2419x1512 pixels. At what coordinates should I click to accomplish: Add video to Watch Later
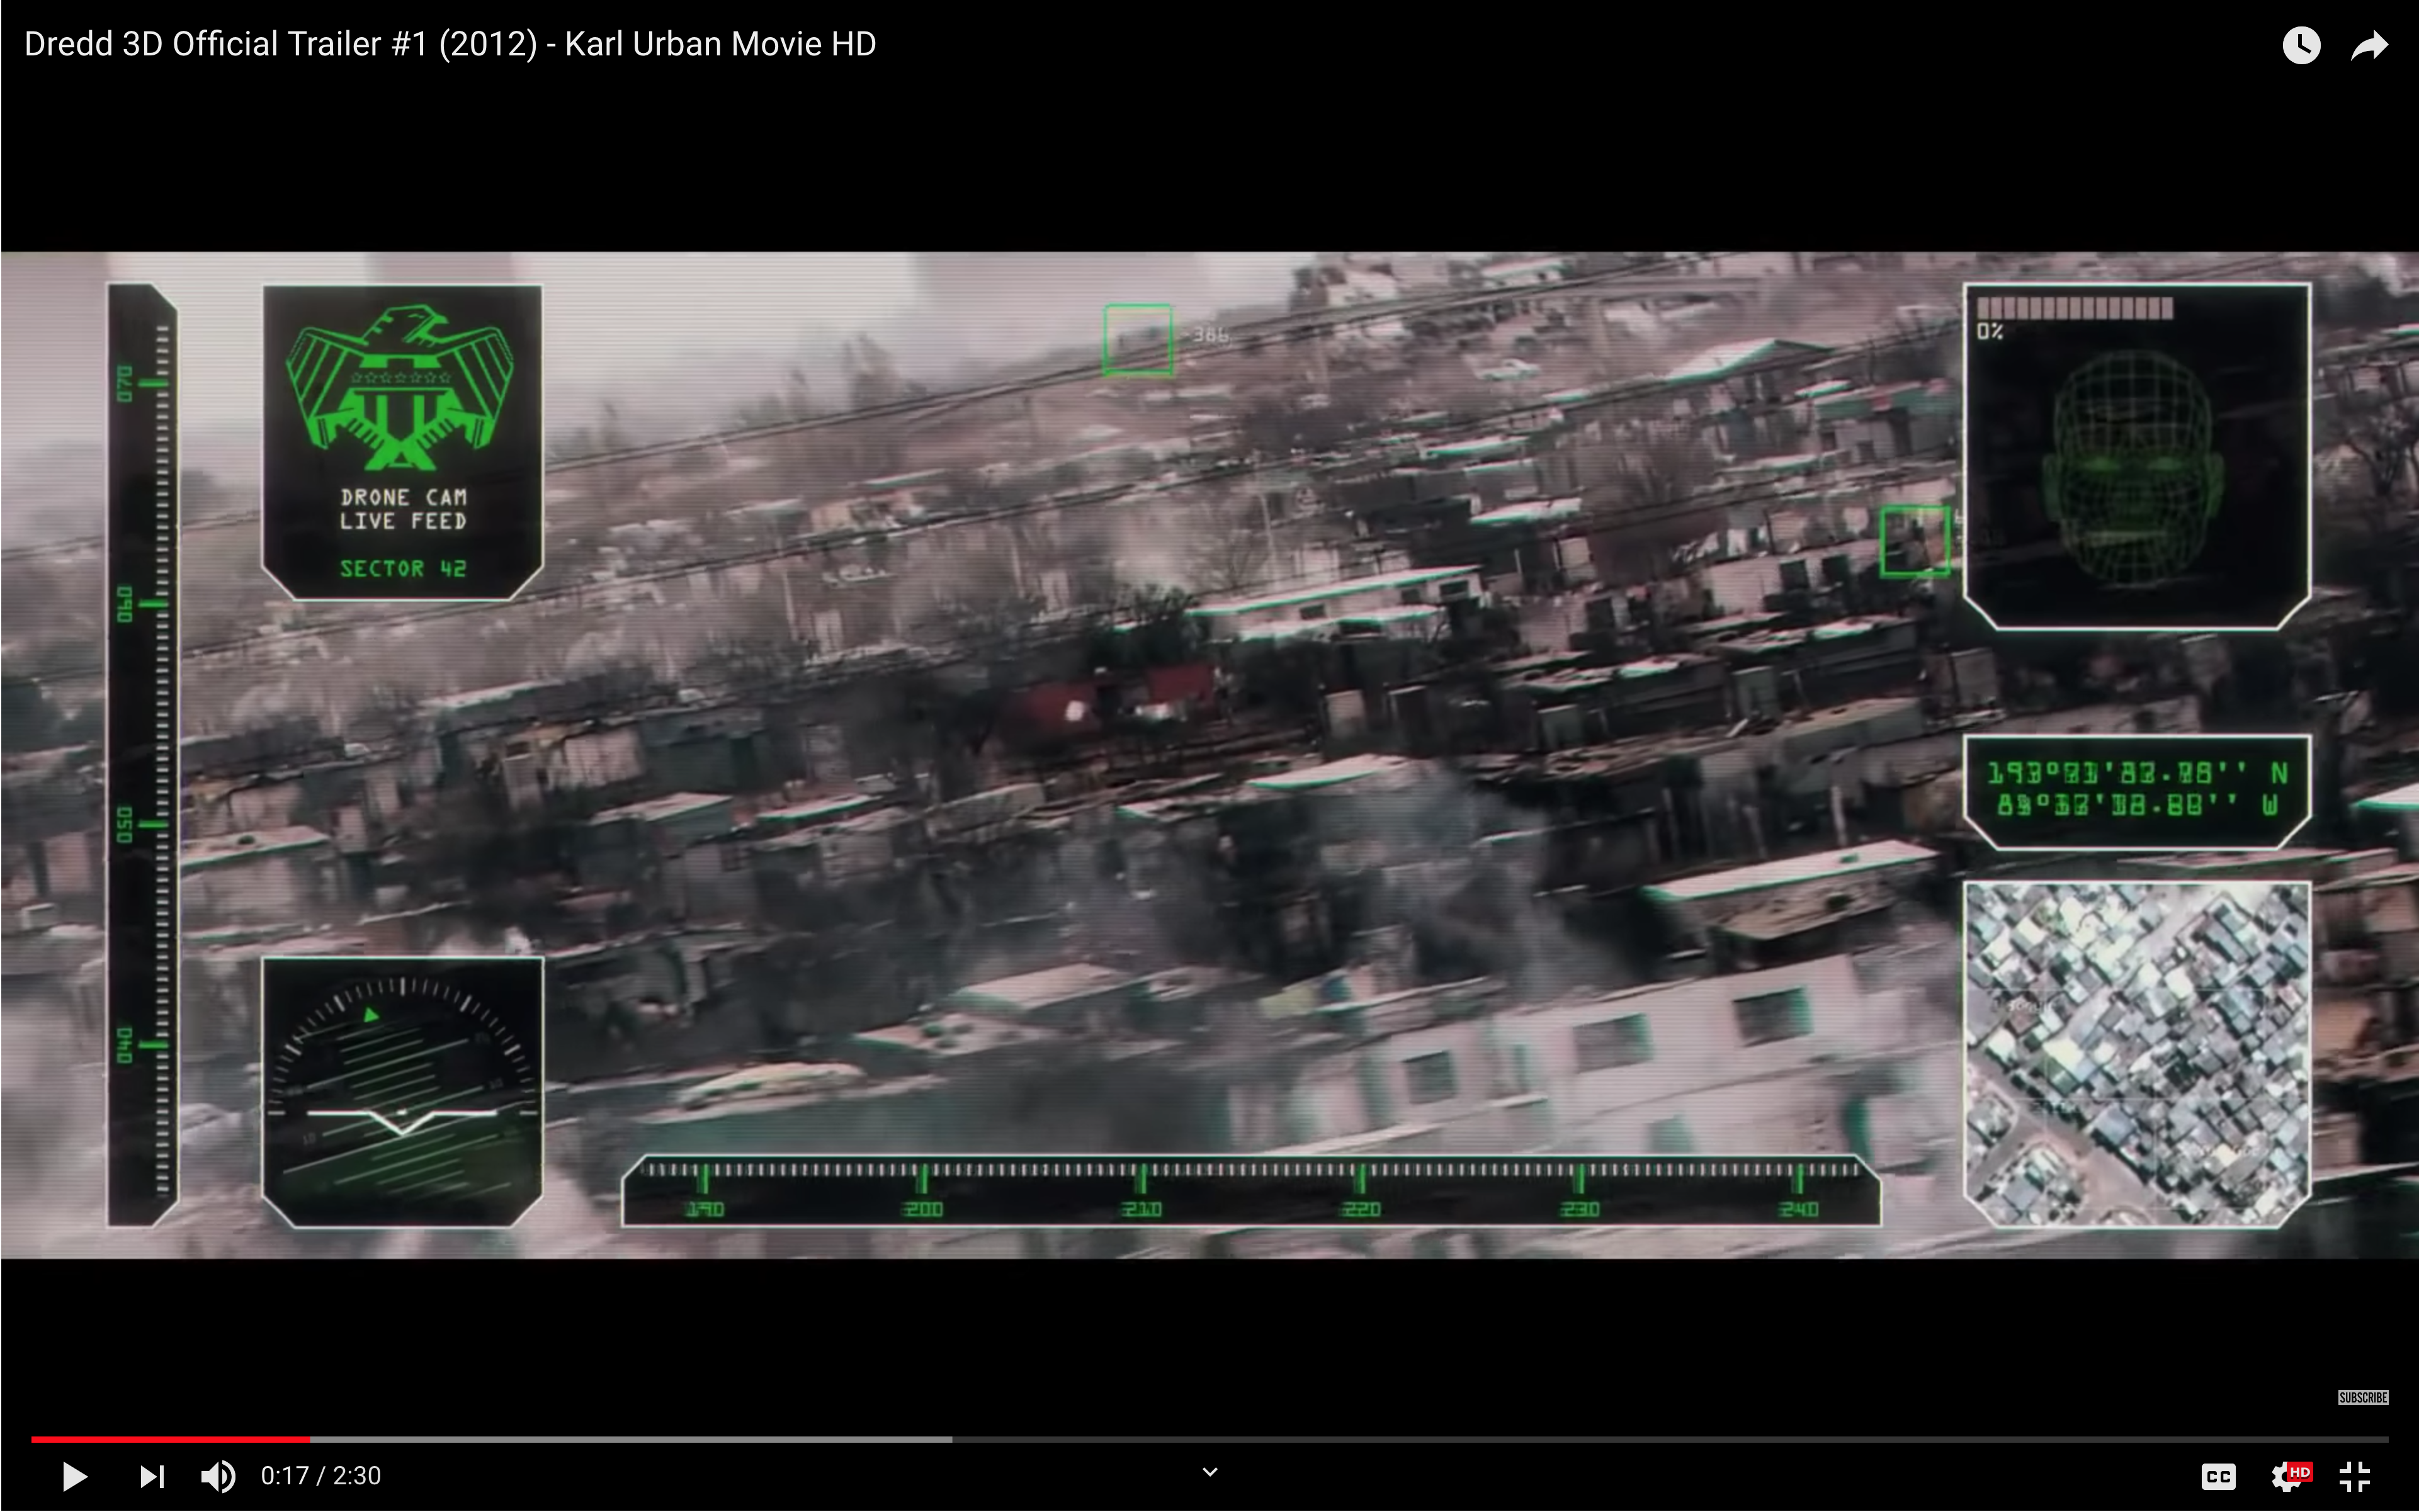[x=2301, y=45]
